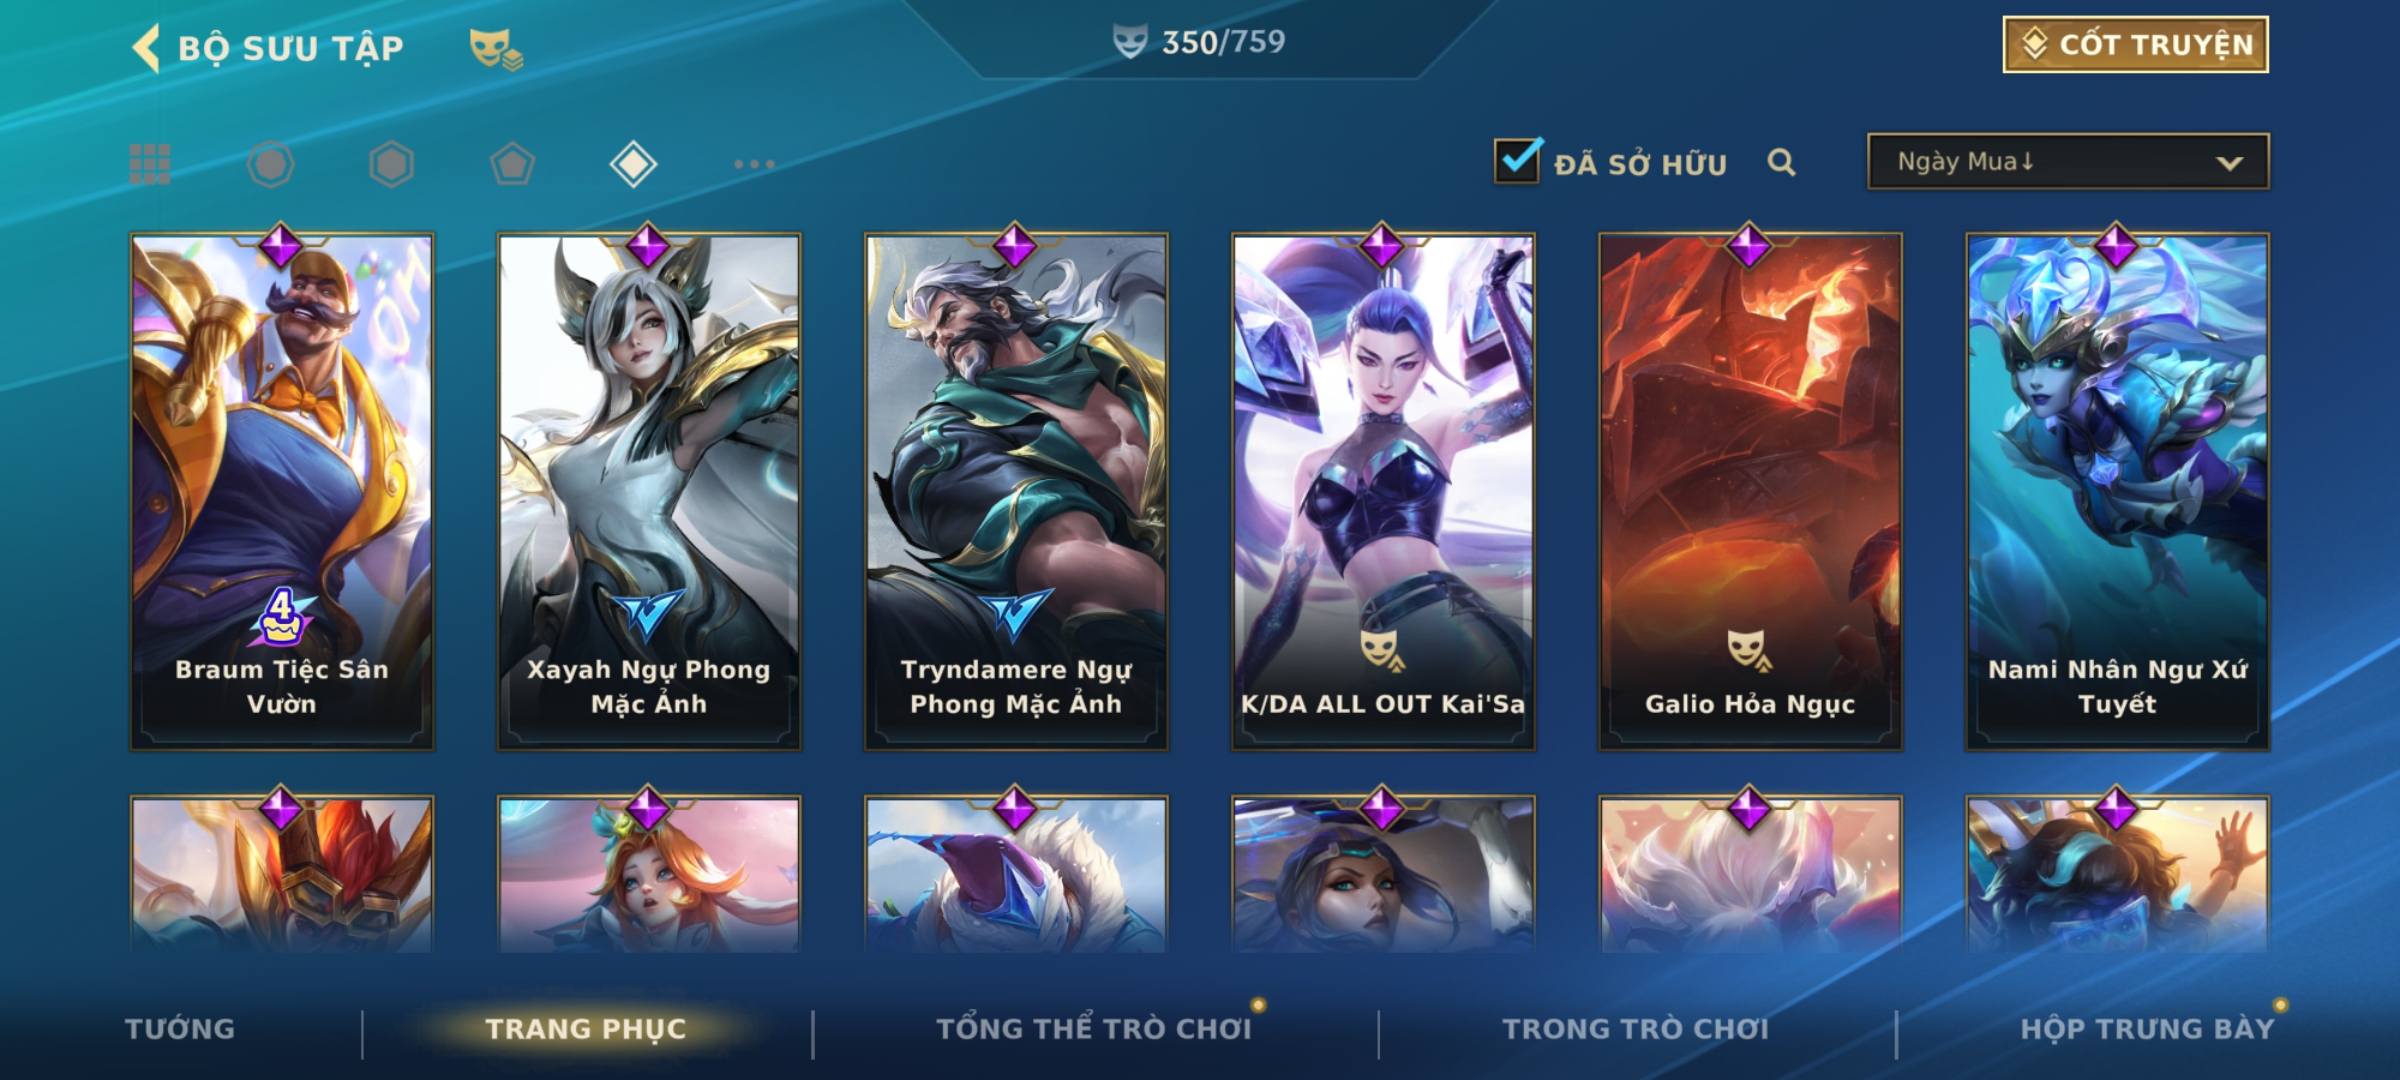
Task: Open the skin mask coins icon
Action: (496, 48)
